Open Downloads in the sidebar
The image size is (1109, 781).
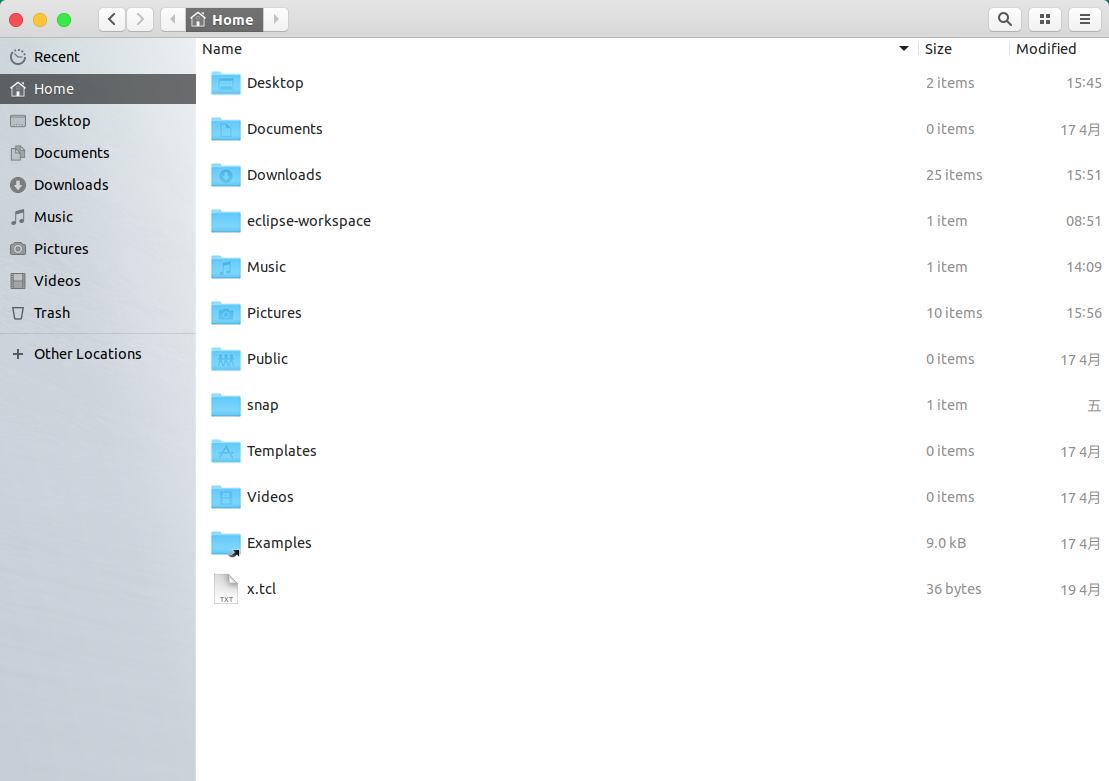click(x=98, y=185)
